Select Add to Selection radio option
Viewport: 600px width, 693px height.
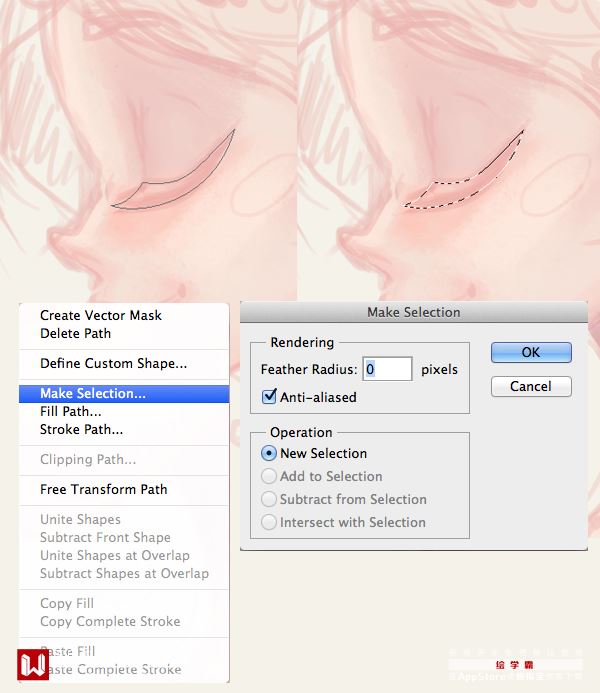coord(269,476)
